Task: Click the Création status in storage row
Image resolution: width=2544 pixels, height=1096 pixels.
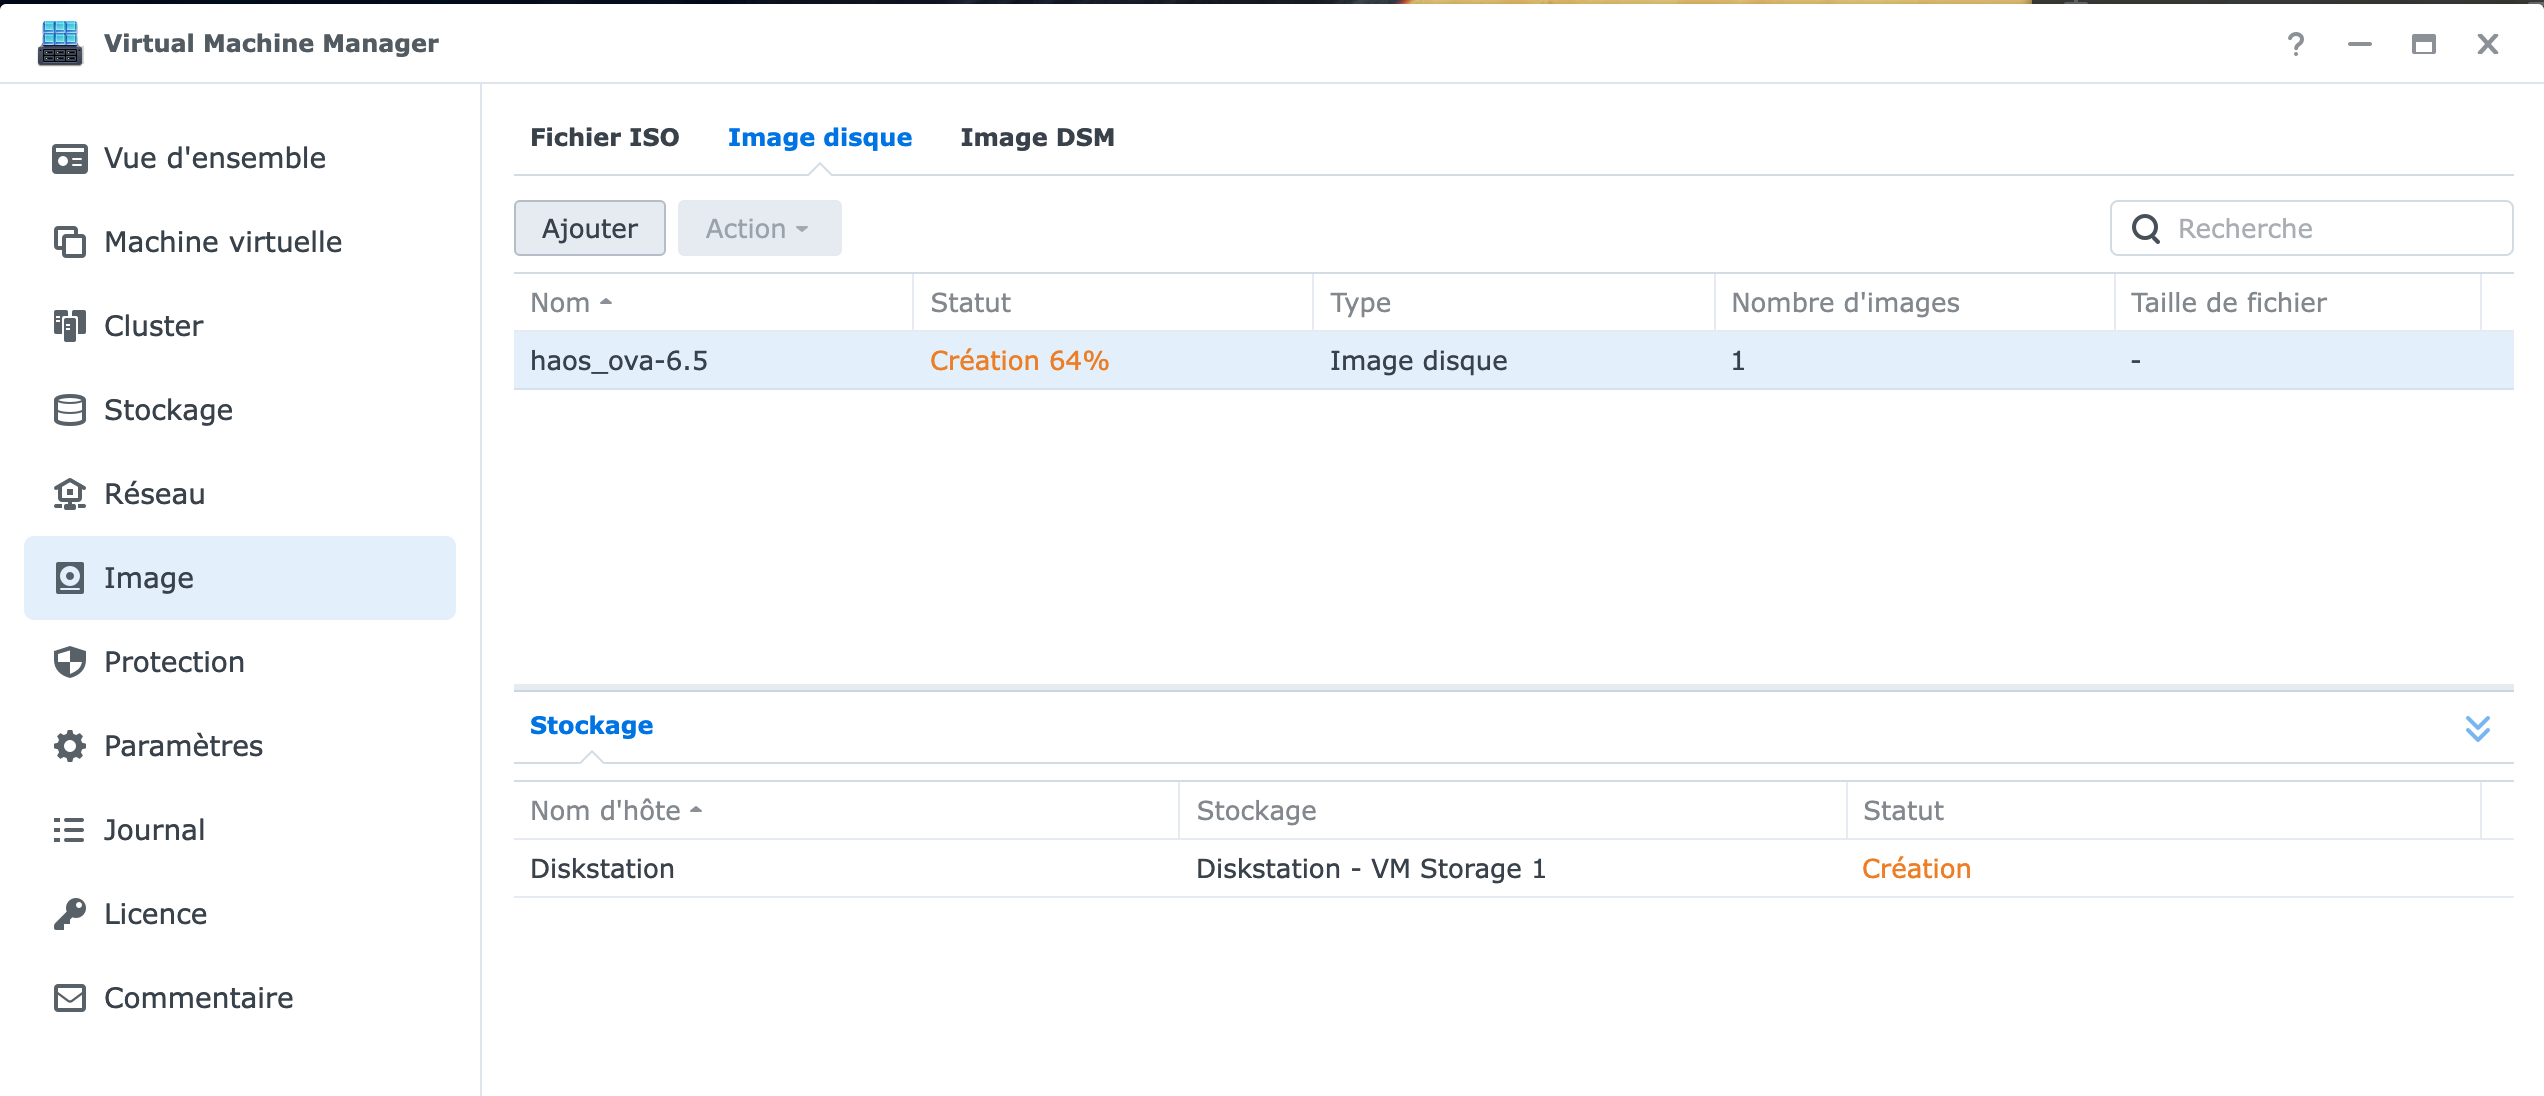Action: coord(1916,869)
